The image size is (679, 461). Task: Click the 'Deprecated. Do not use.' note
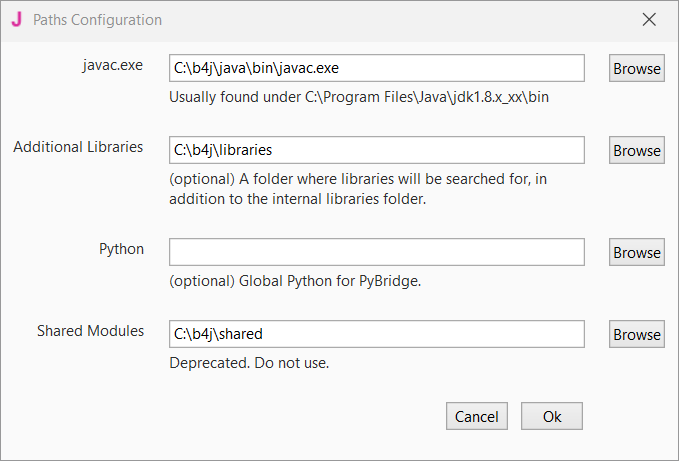[249, 363]
